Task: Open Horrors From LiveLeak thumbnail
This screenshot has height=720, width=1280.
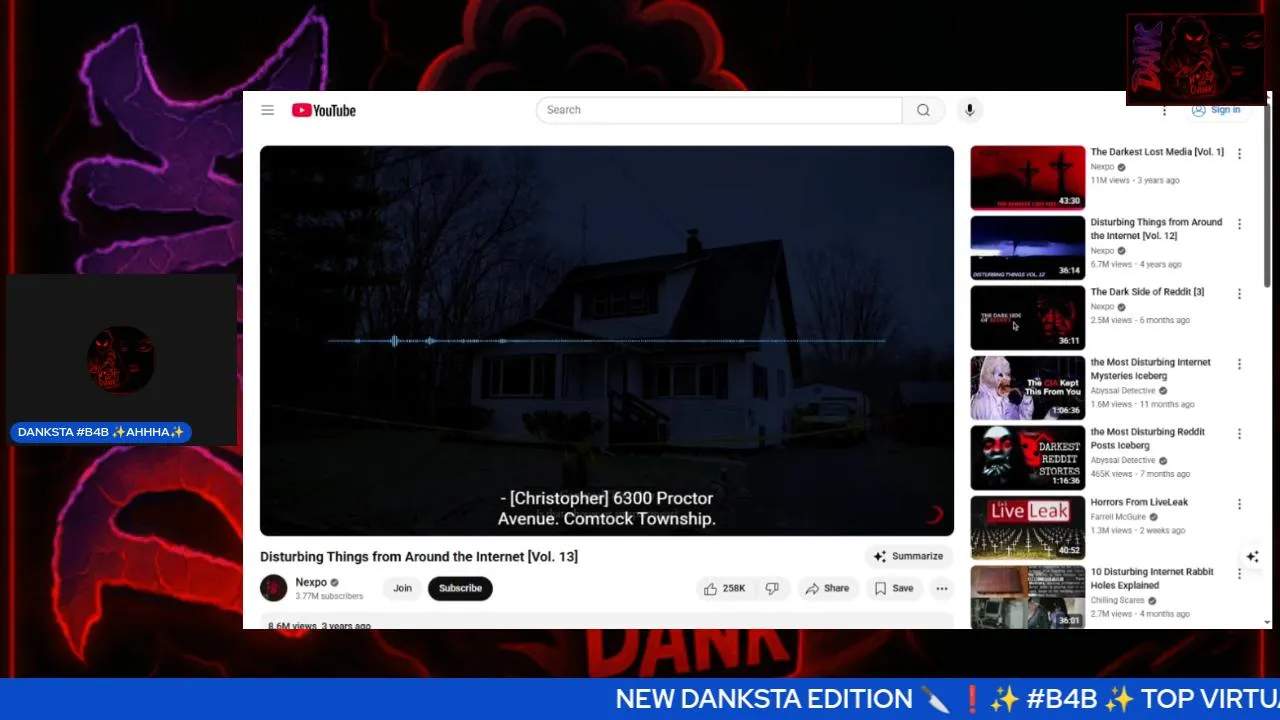Action: click(x=1027, y=528)
